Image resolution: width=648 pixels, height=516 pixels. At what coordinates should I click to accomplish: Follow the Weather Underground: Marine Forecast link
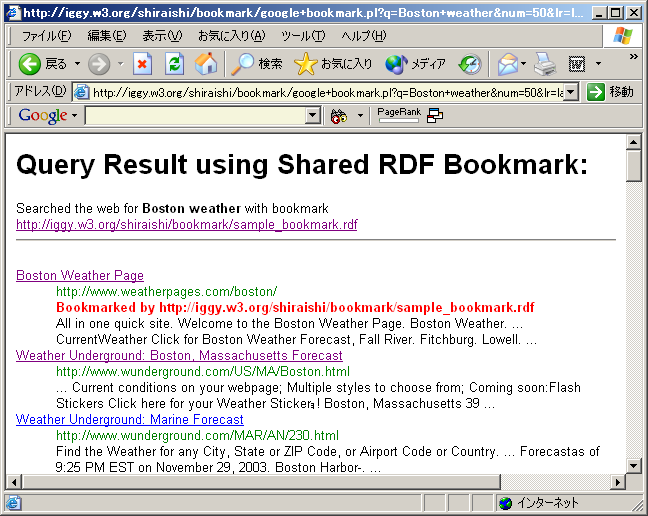[129, 419]
